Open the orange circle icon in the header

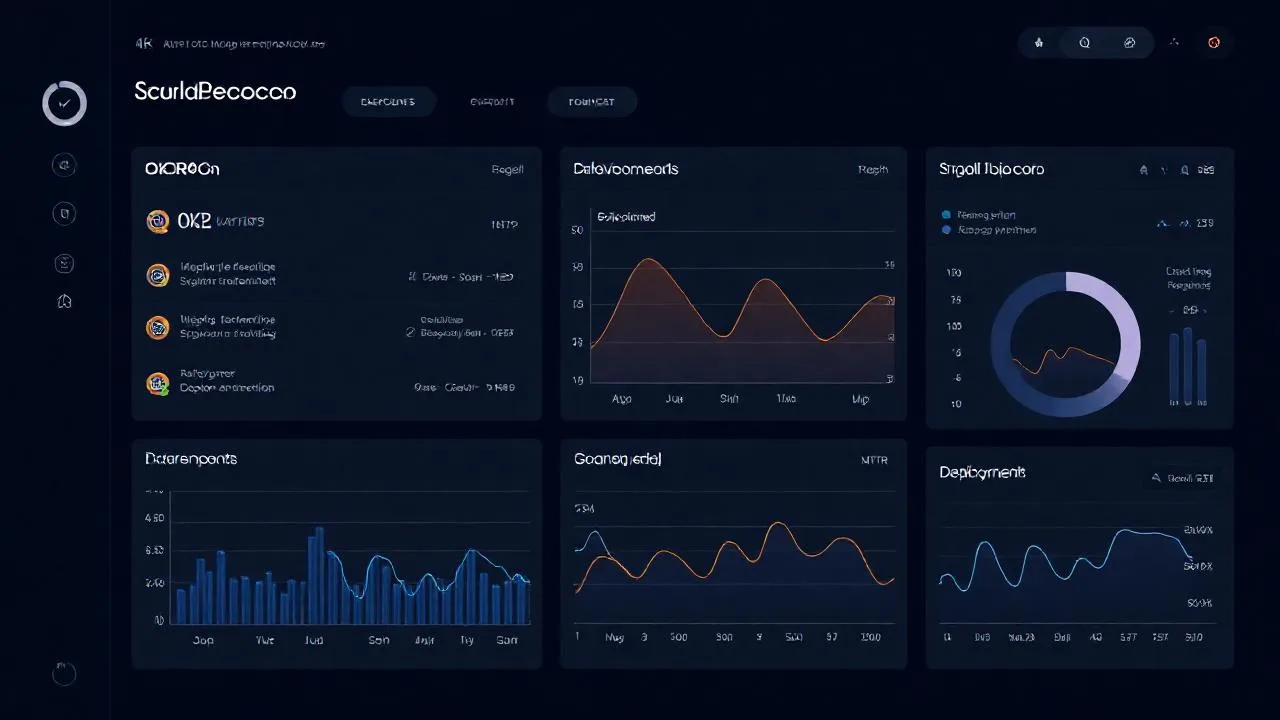click(1214, 43)
